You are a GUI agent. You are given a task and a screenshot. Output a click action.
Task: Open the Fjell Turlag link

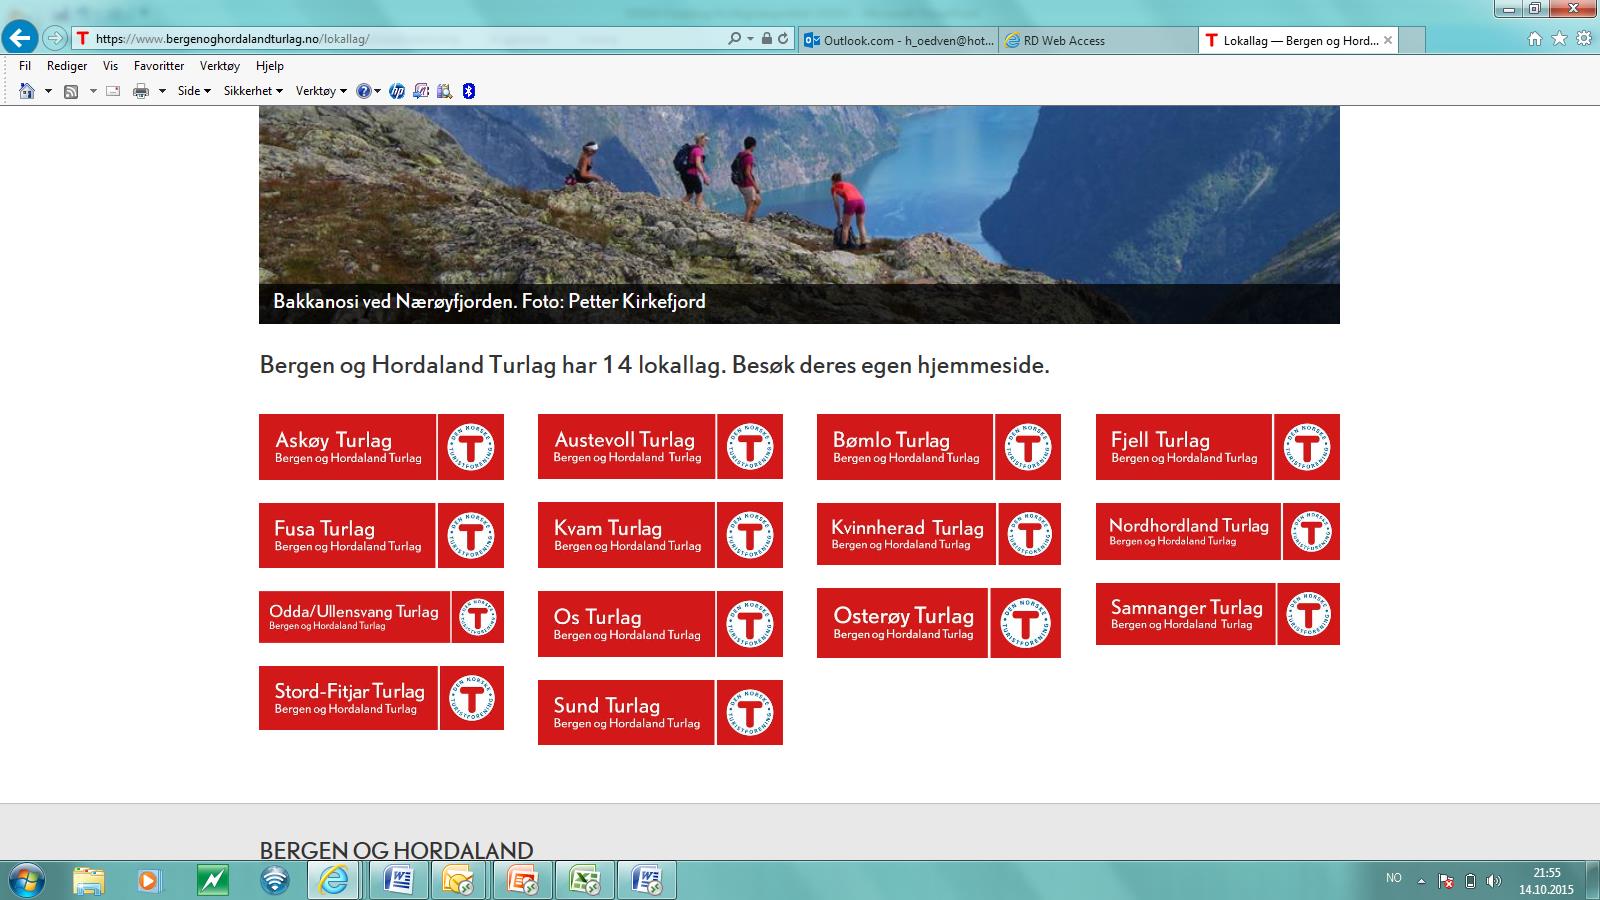[x=1218, y=447]
